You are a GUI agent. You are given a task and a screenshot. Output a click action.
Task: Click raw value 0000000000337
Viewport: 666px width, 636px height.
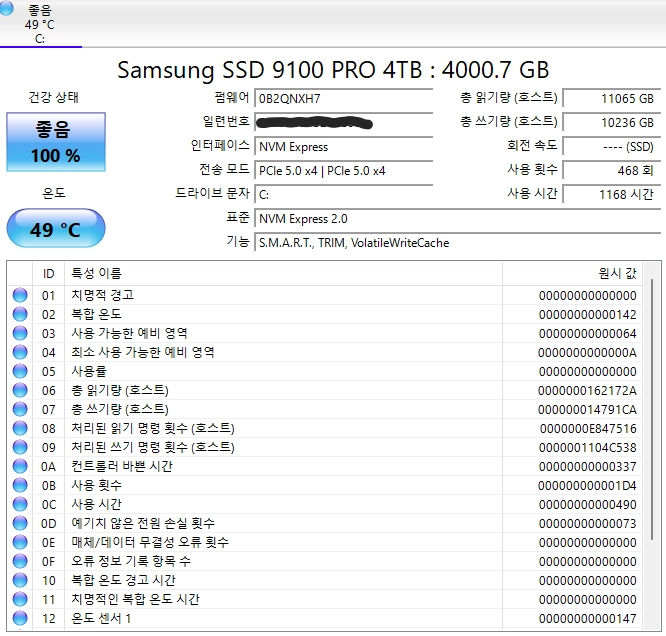[x=587, y=467]
